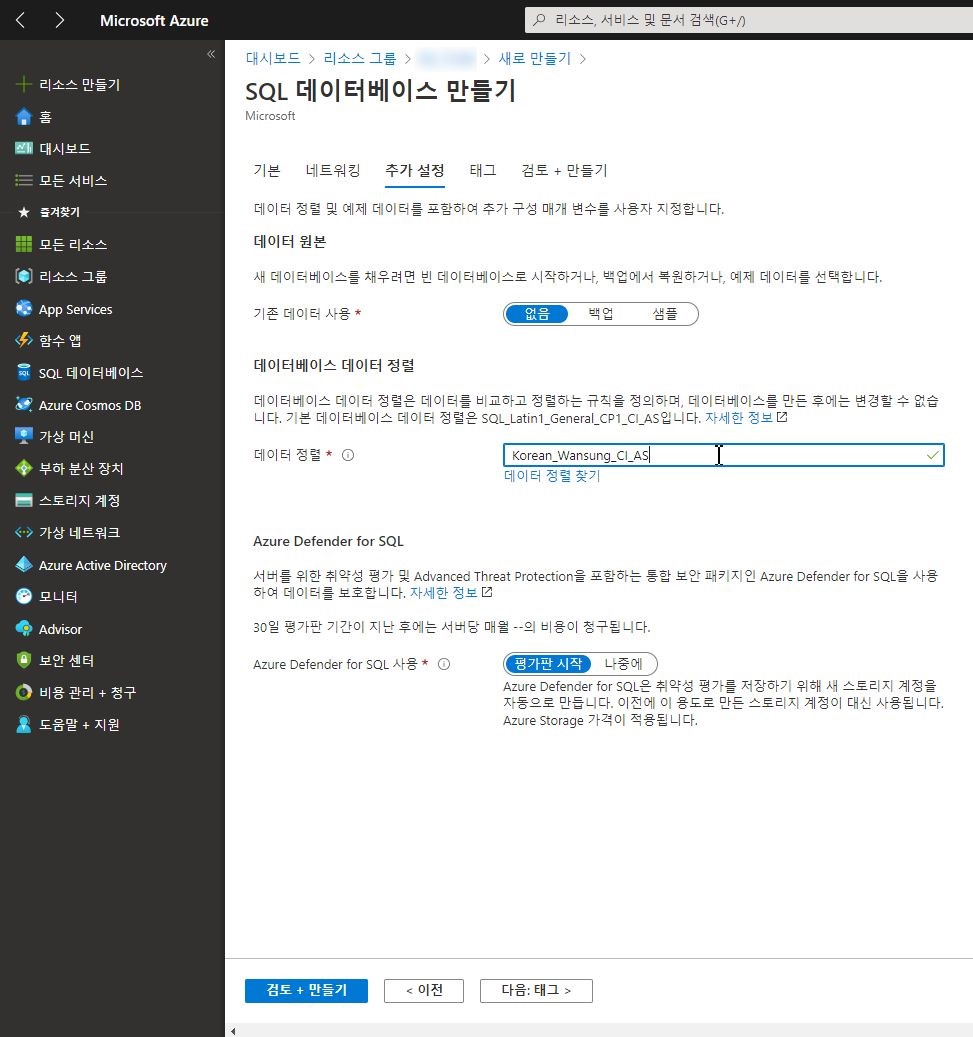Click the 보안 센터 shield icon
Image resolution: width=973 pixels, height=1037 pixels.
pyautogui.click(x=24, y=660)
